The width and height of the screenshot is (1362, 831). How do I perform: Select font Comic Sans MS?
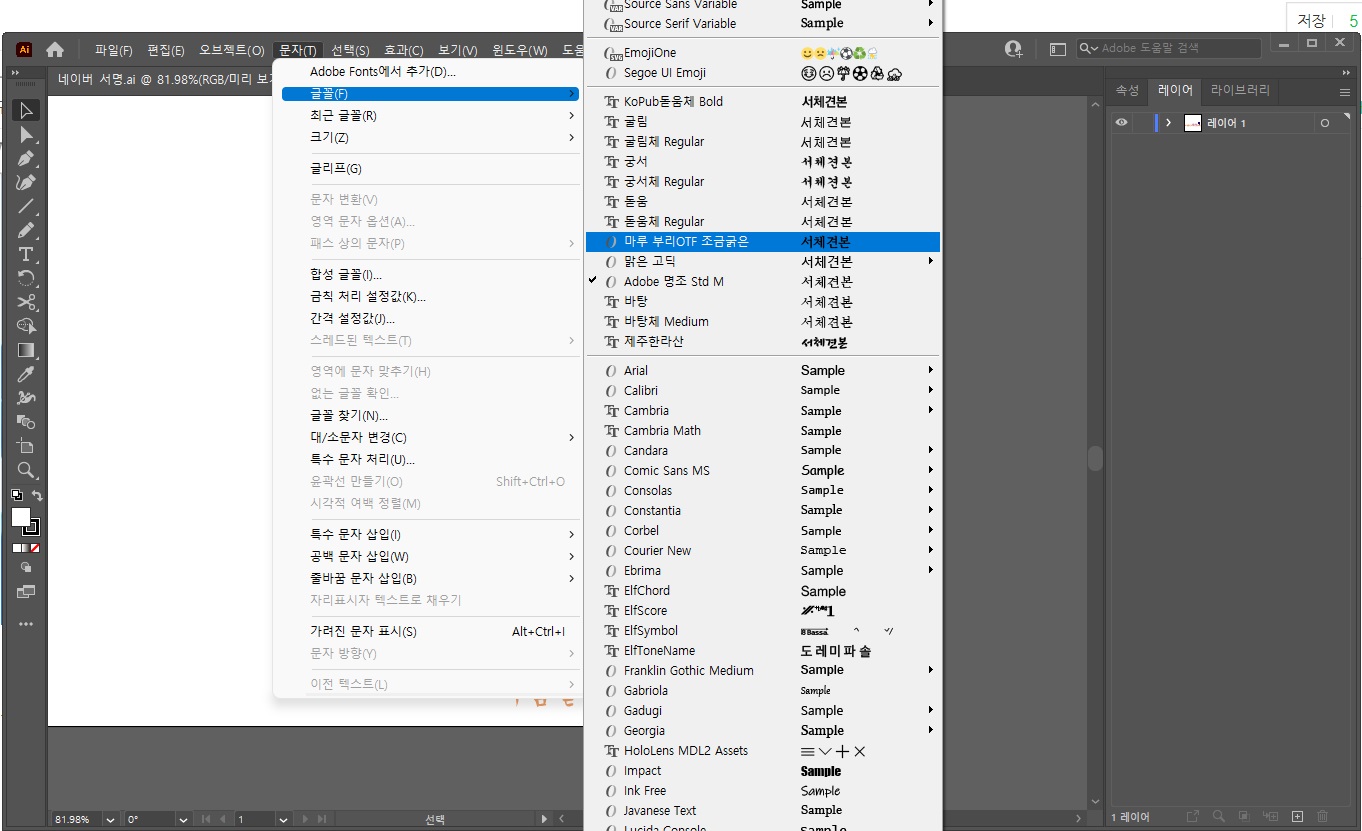[763, 470]
